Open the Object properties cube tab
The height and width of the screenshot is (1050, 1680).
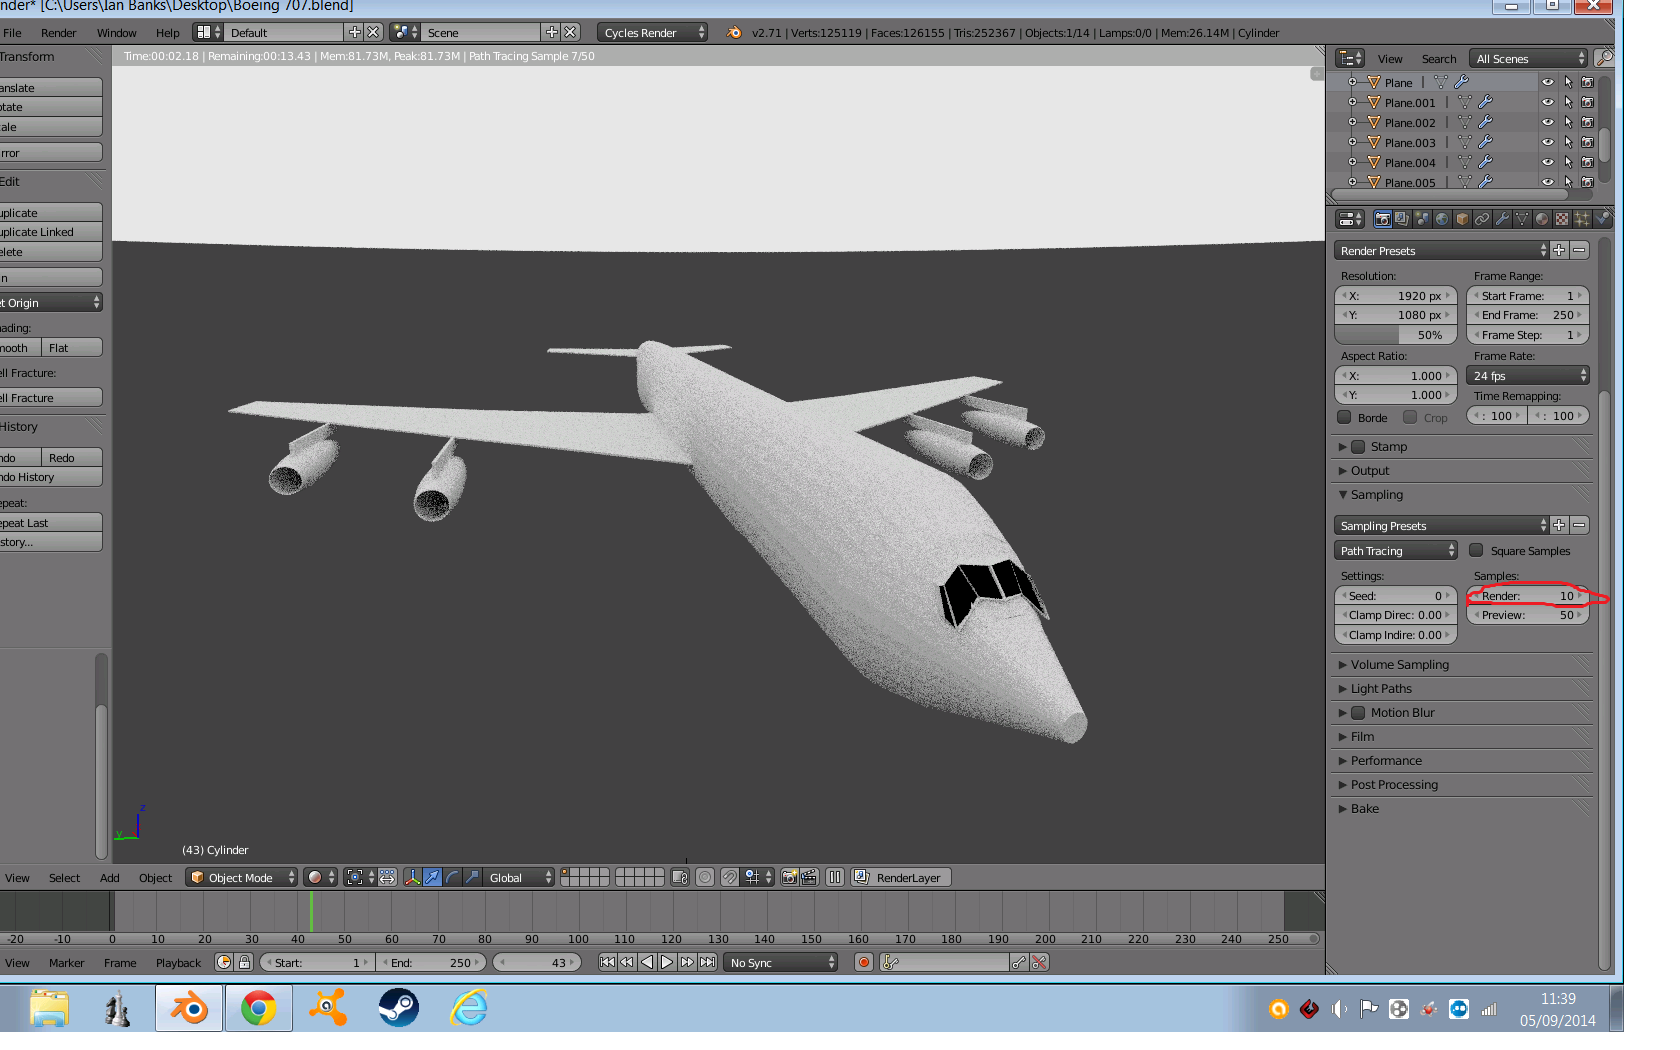[x=1462, y=219]
